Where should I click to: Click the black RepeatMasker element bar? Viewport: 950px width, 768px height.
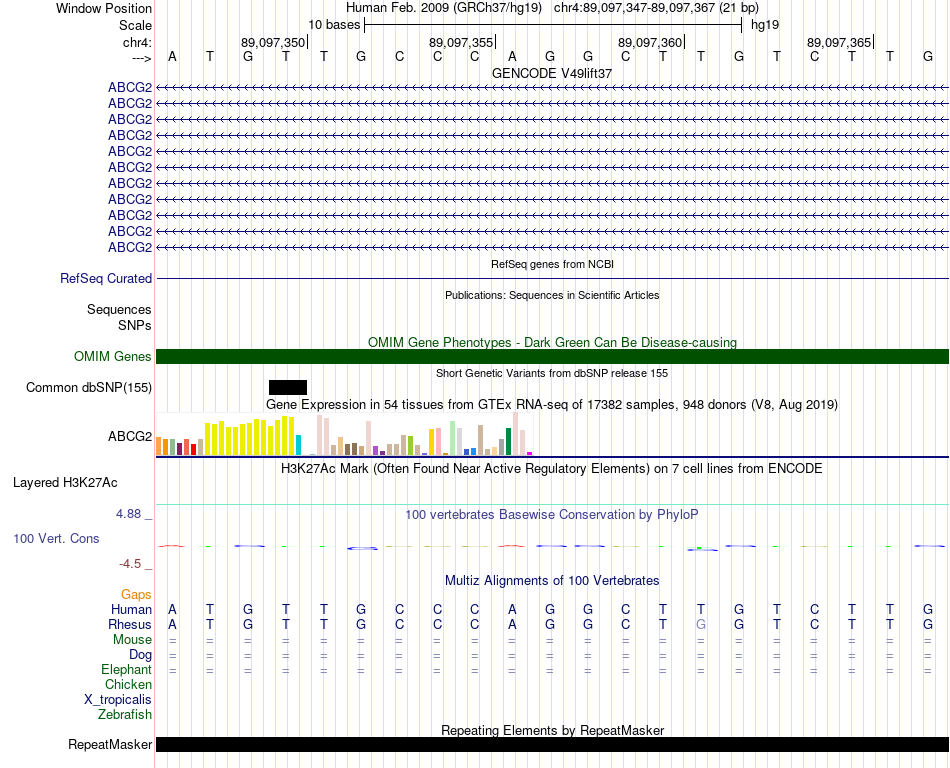(552, 744)
